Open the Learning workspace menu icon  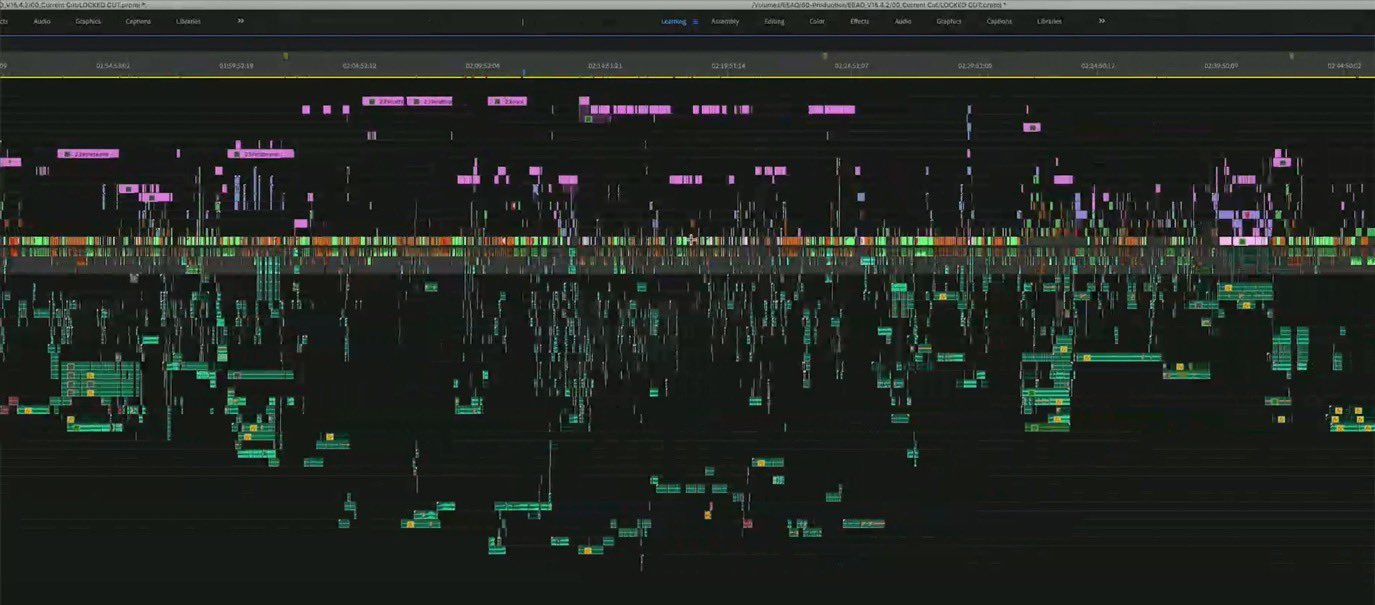[695, 21]
